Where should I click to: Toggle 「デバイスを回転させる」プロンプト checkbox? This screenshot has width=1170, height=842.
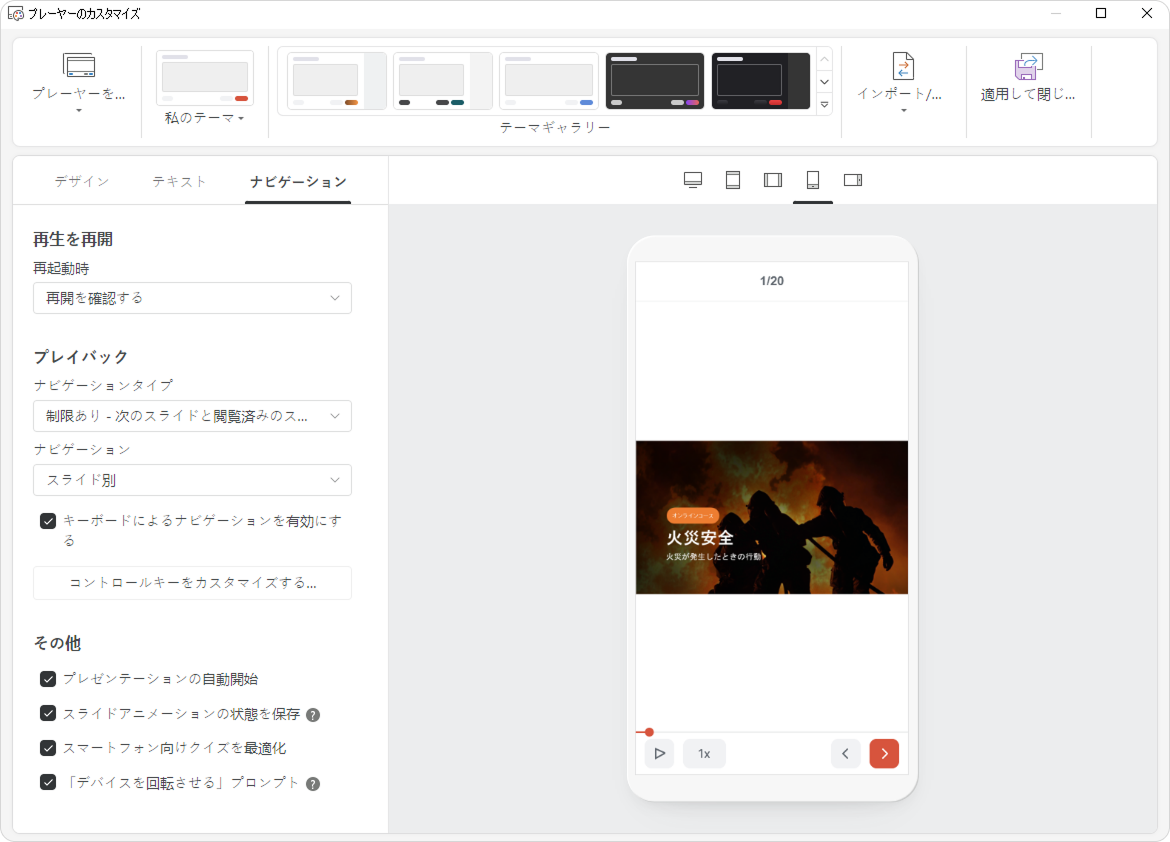pyautogui.click(x=49, y=782)
